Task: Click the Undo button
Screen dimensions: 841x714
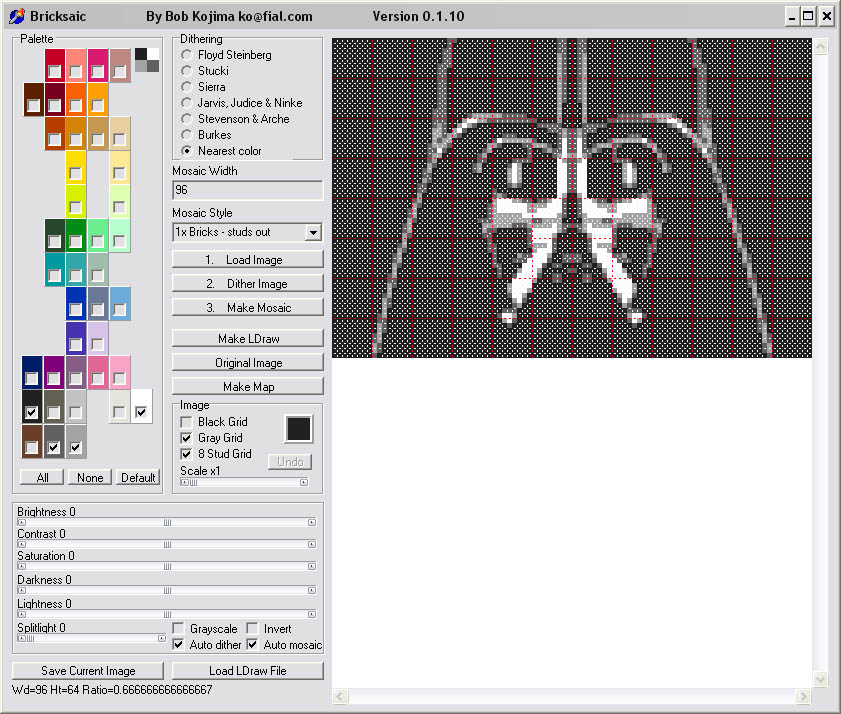Action: [290, 462]
